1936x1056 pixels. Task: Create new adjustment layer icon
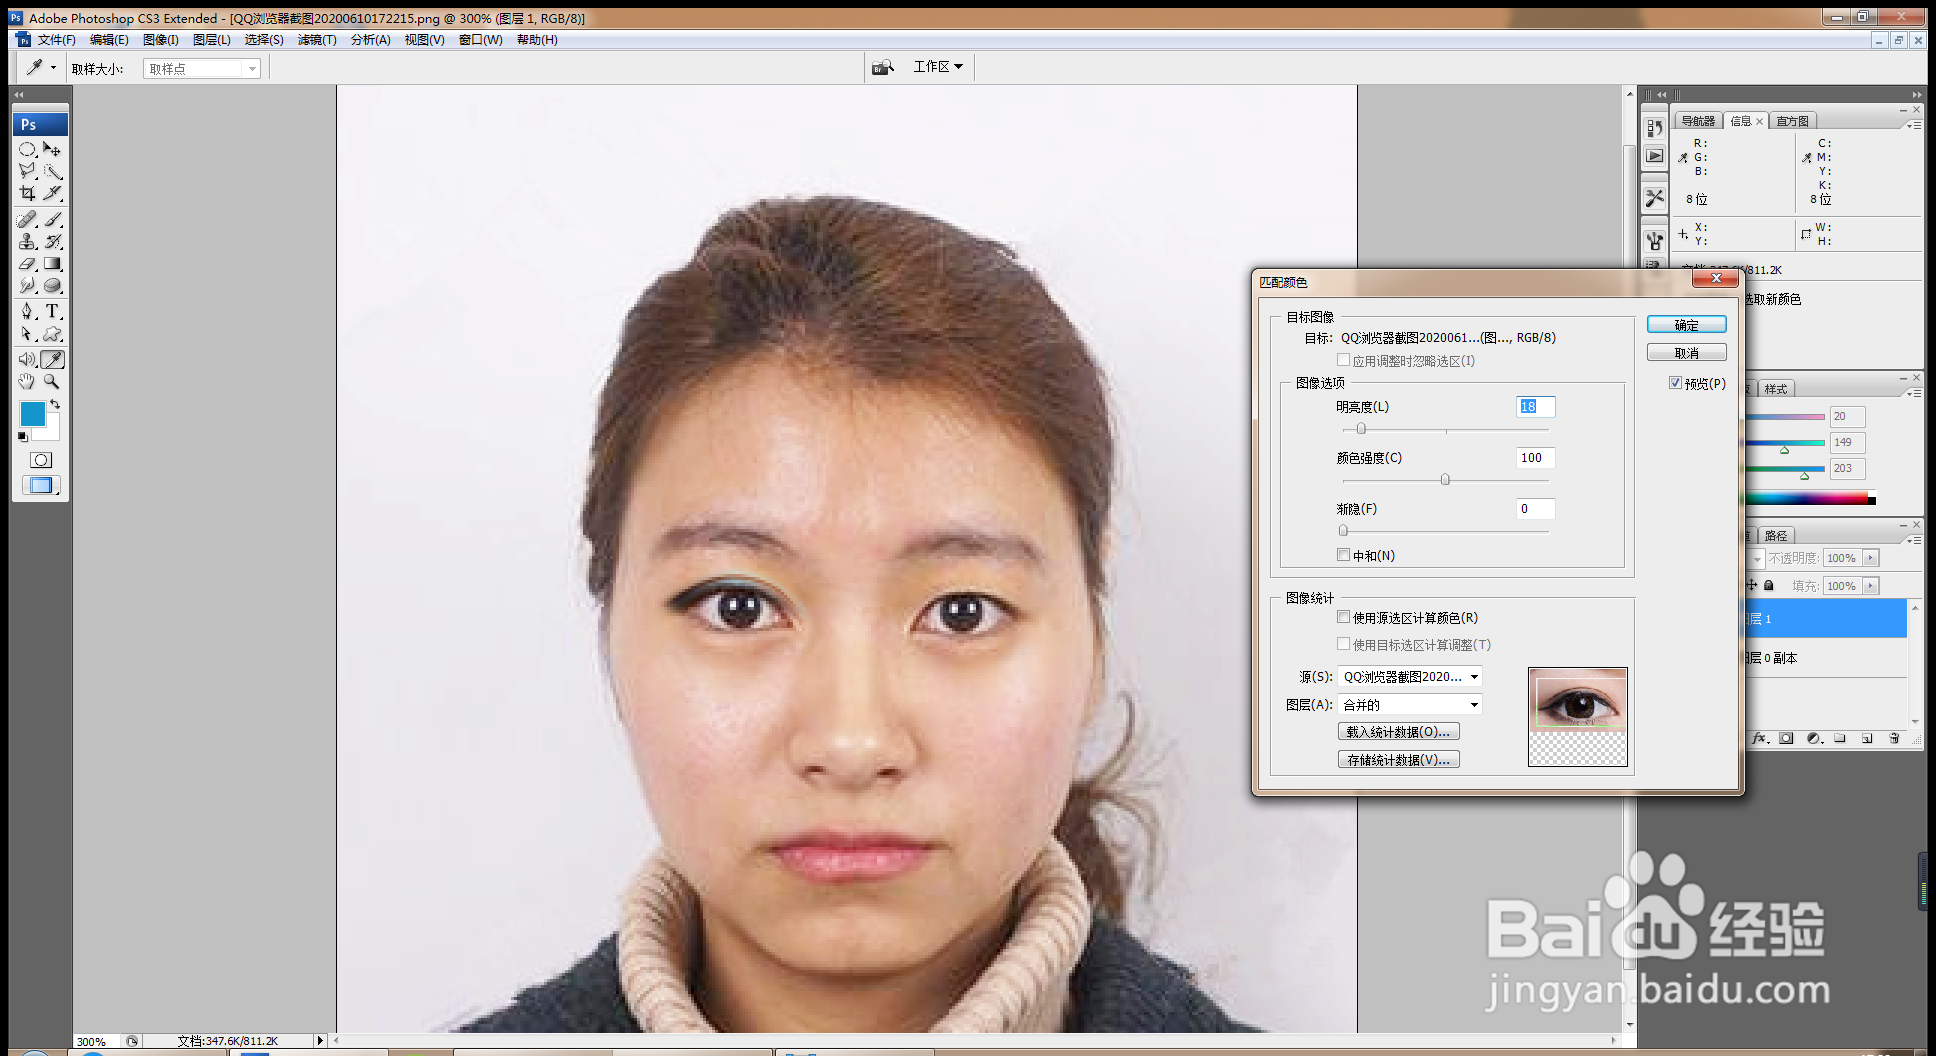point(1813,738)
